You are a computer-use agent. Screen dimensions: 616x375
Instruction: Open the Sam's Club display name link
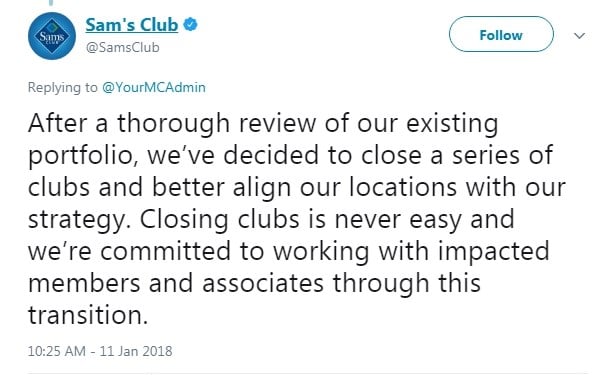[x=132, y=25]
